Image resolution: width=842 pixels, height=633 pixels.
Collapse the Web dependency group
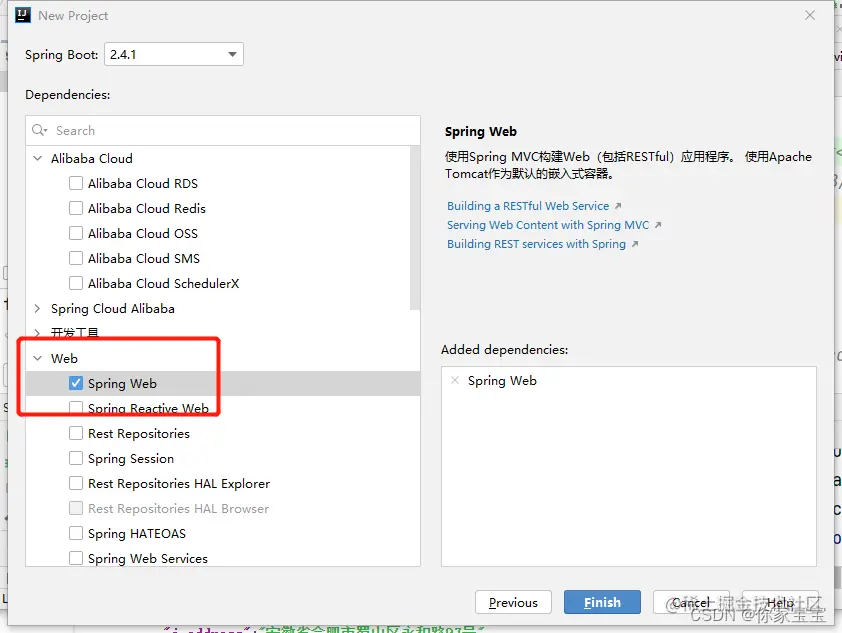(38, 358)
